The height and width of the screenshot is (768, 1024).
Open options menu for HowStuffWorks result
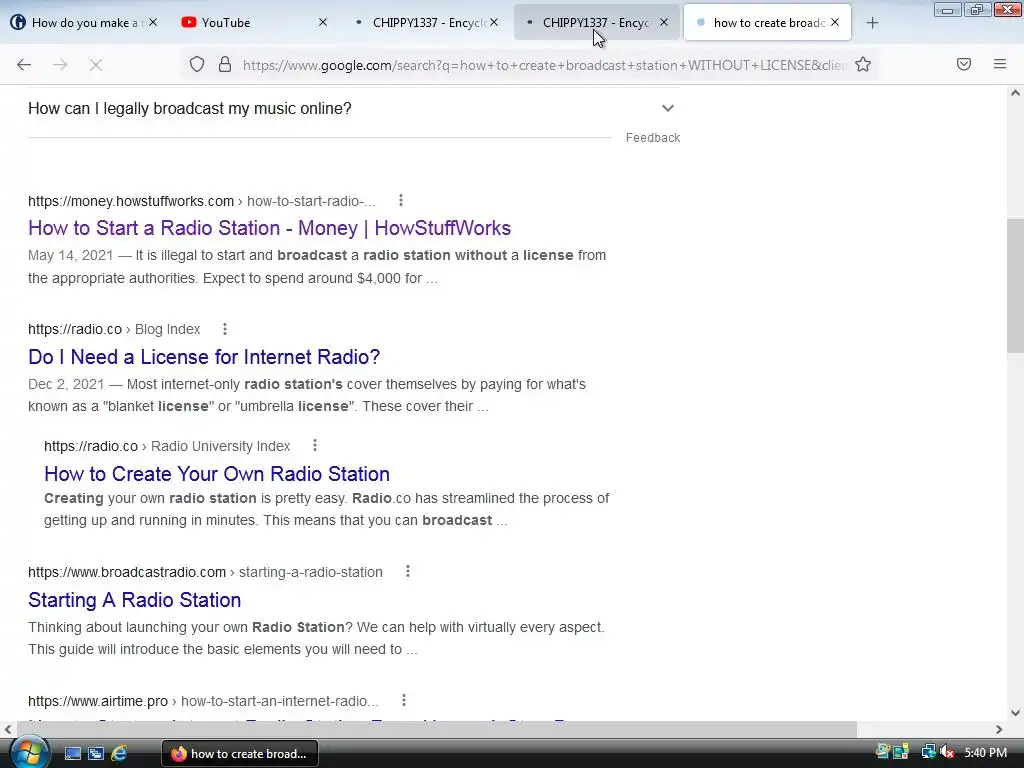point(401,200)
